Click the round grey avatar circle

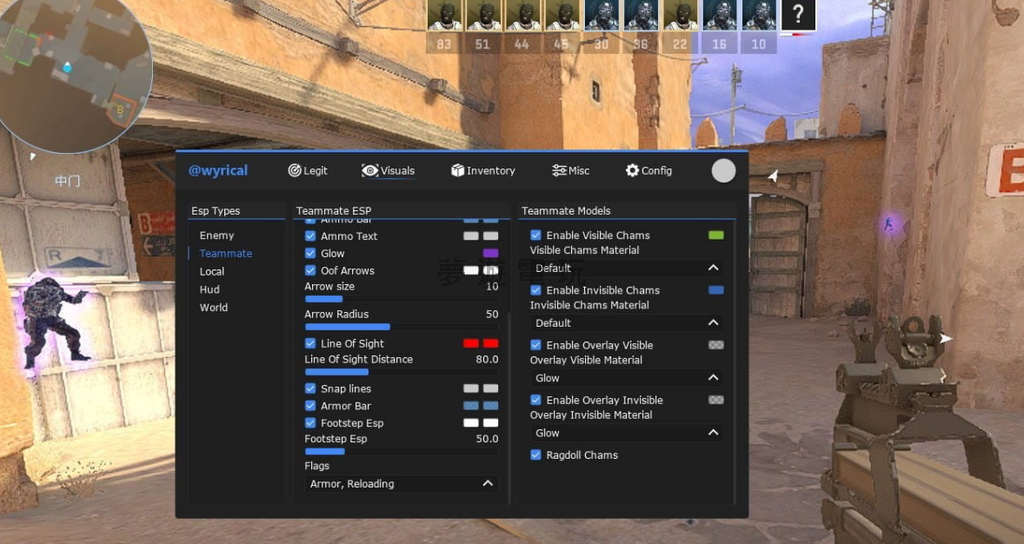pyautogui.click(x=724, y=170)
